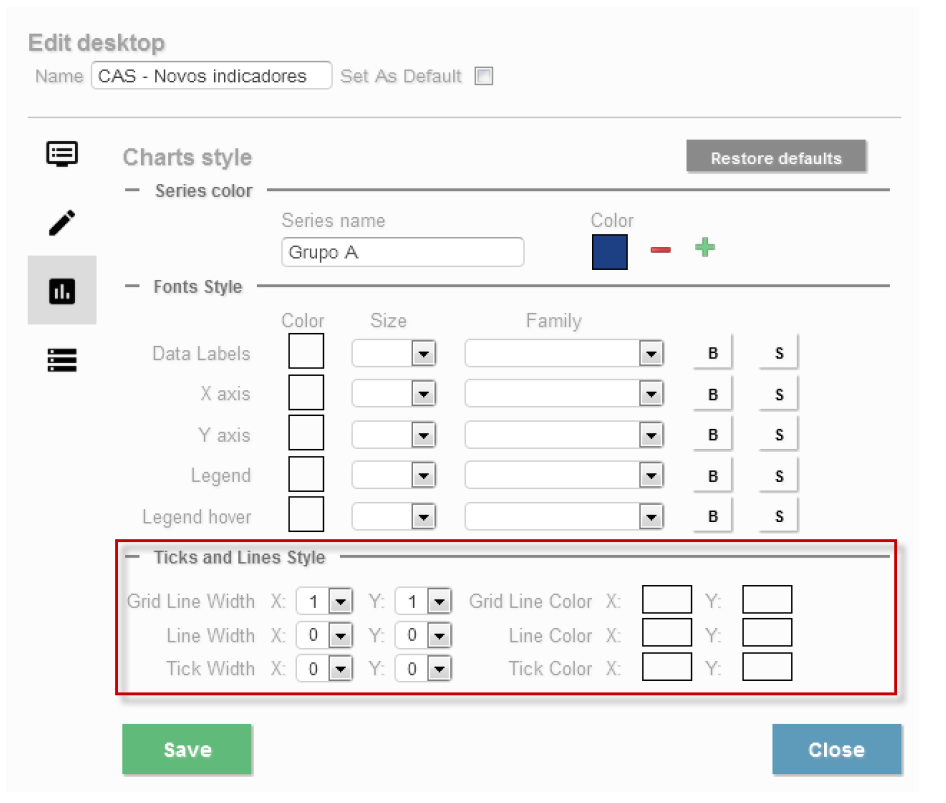
Task: Open the desktop layout sidebar icon
Action: click(62, 154)
